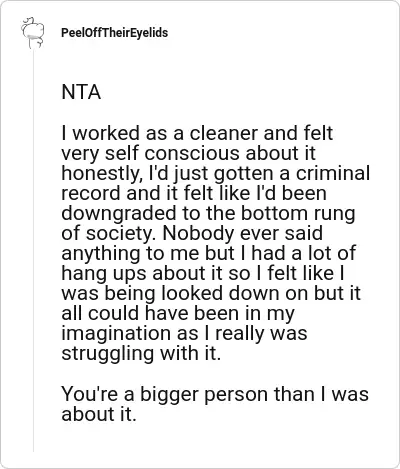Click the line 'record and it felt like I'd been'
The image size is (400, 469).
[194, 193]
